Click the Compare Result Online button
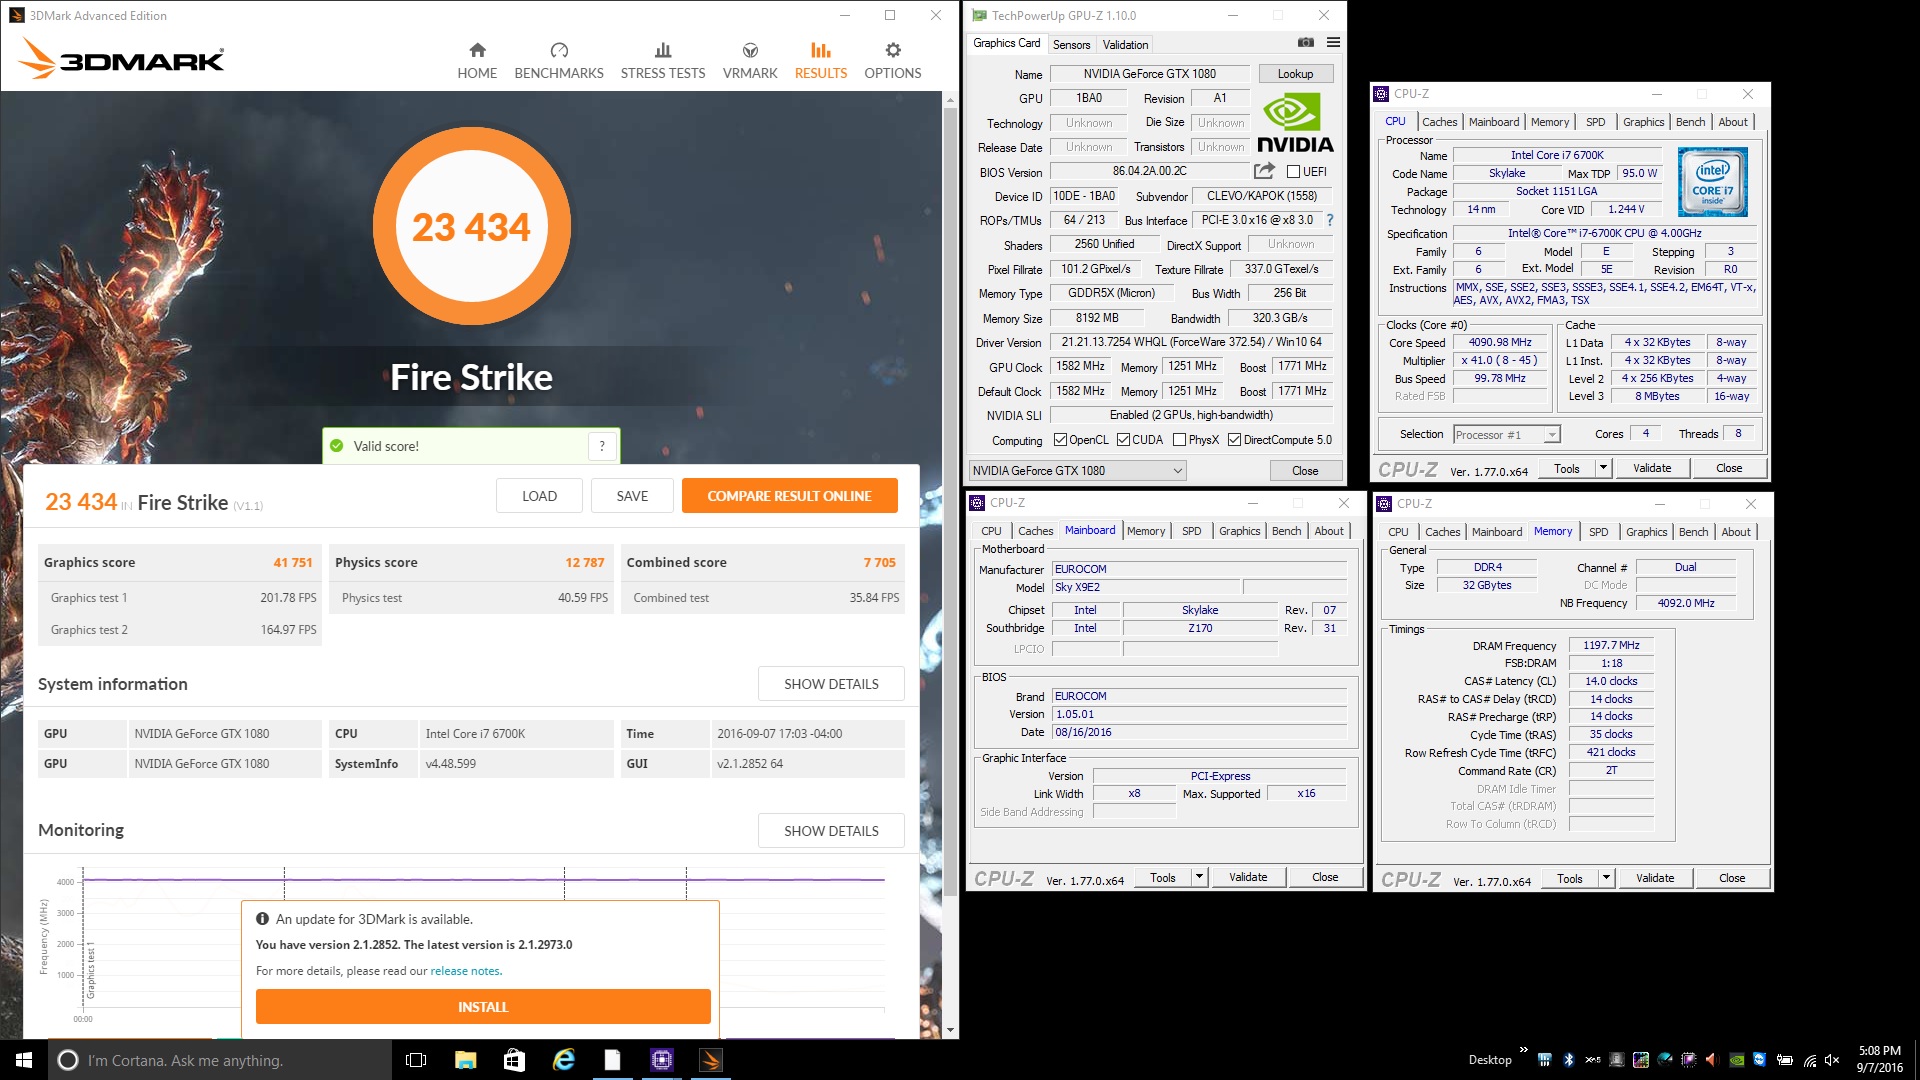Screen dimensions: 1920x1080 coord(789,496)
